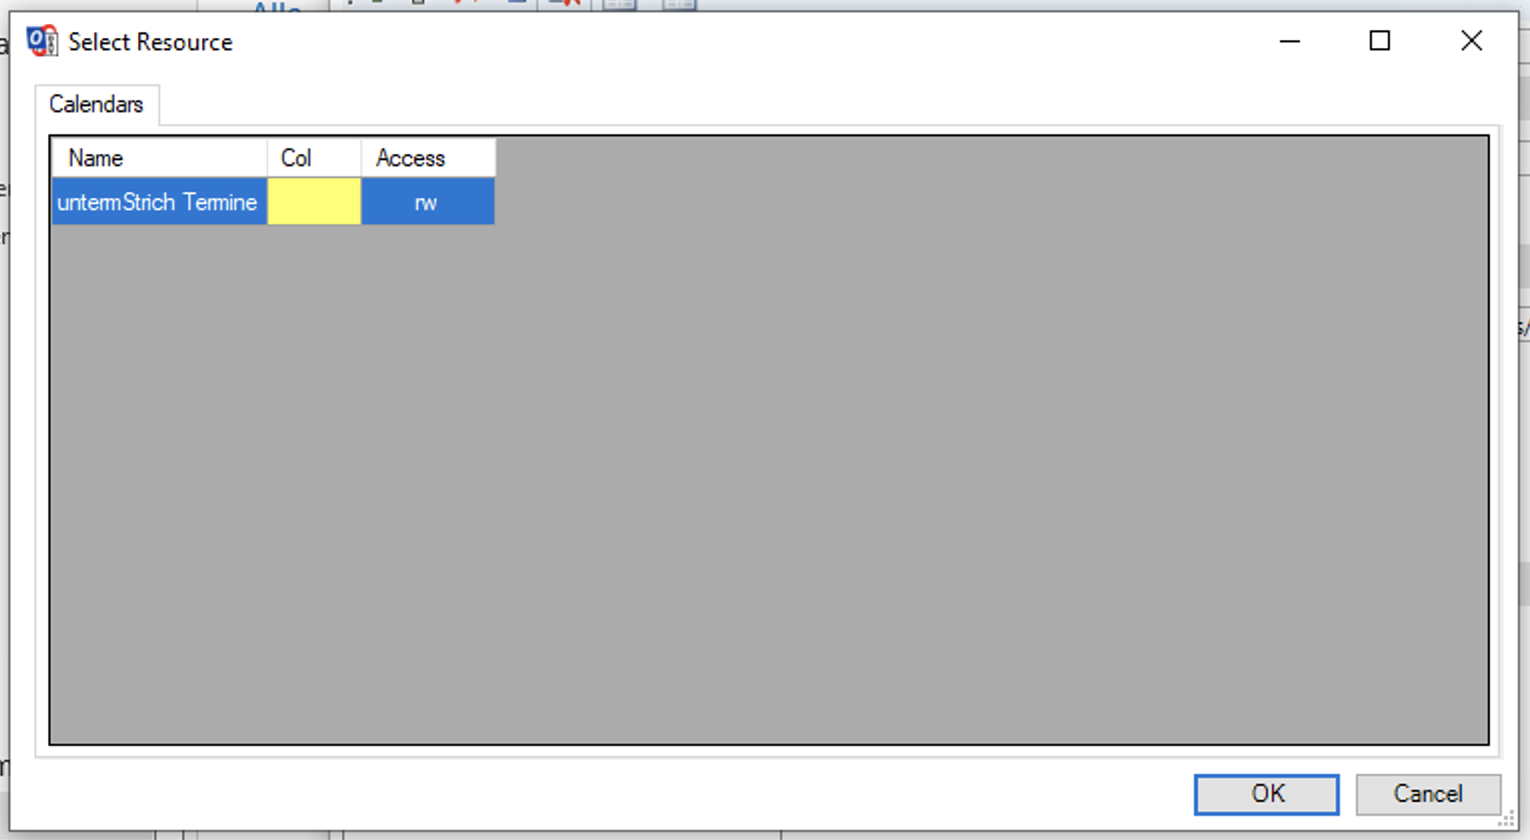Click the Select Resource title bar text
The image size is (1530, 840).
pos(150,42)
